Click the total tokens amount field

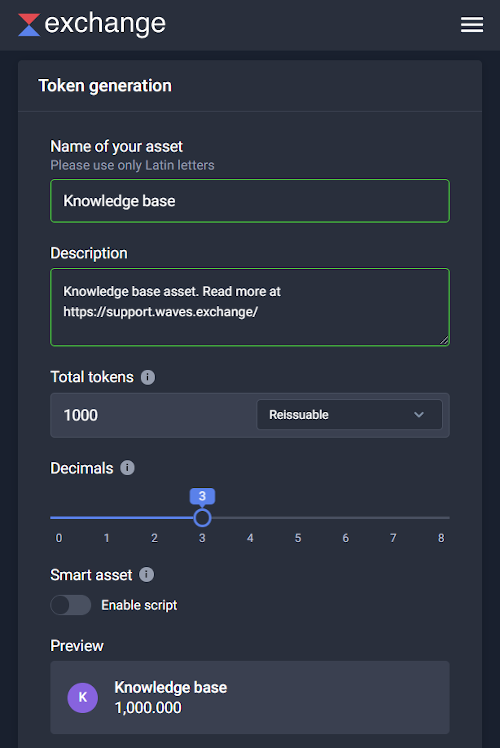click(x=153, y=415)
